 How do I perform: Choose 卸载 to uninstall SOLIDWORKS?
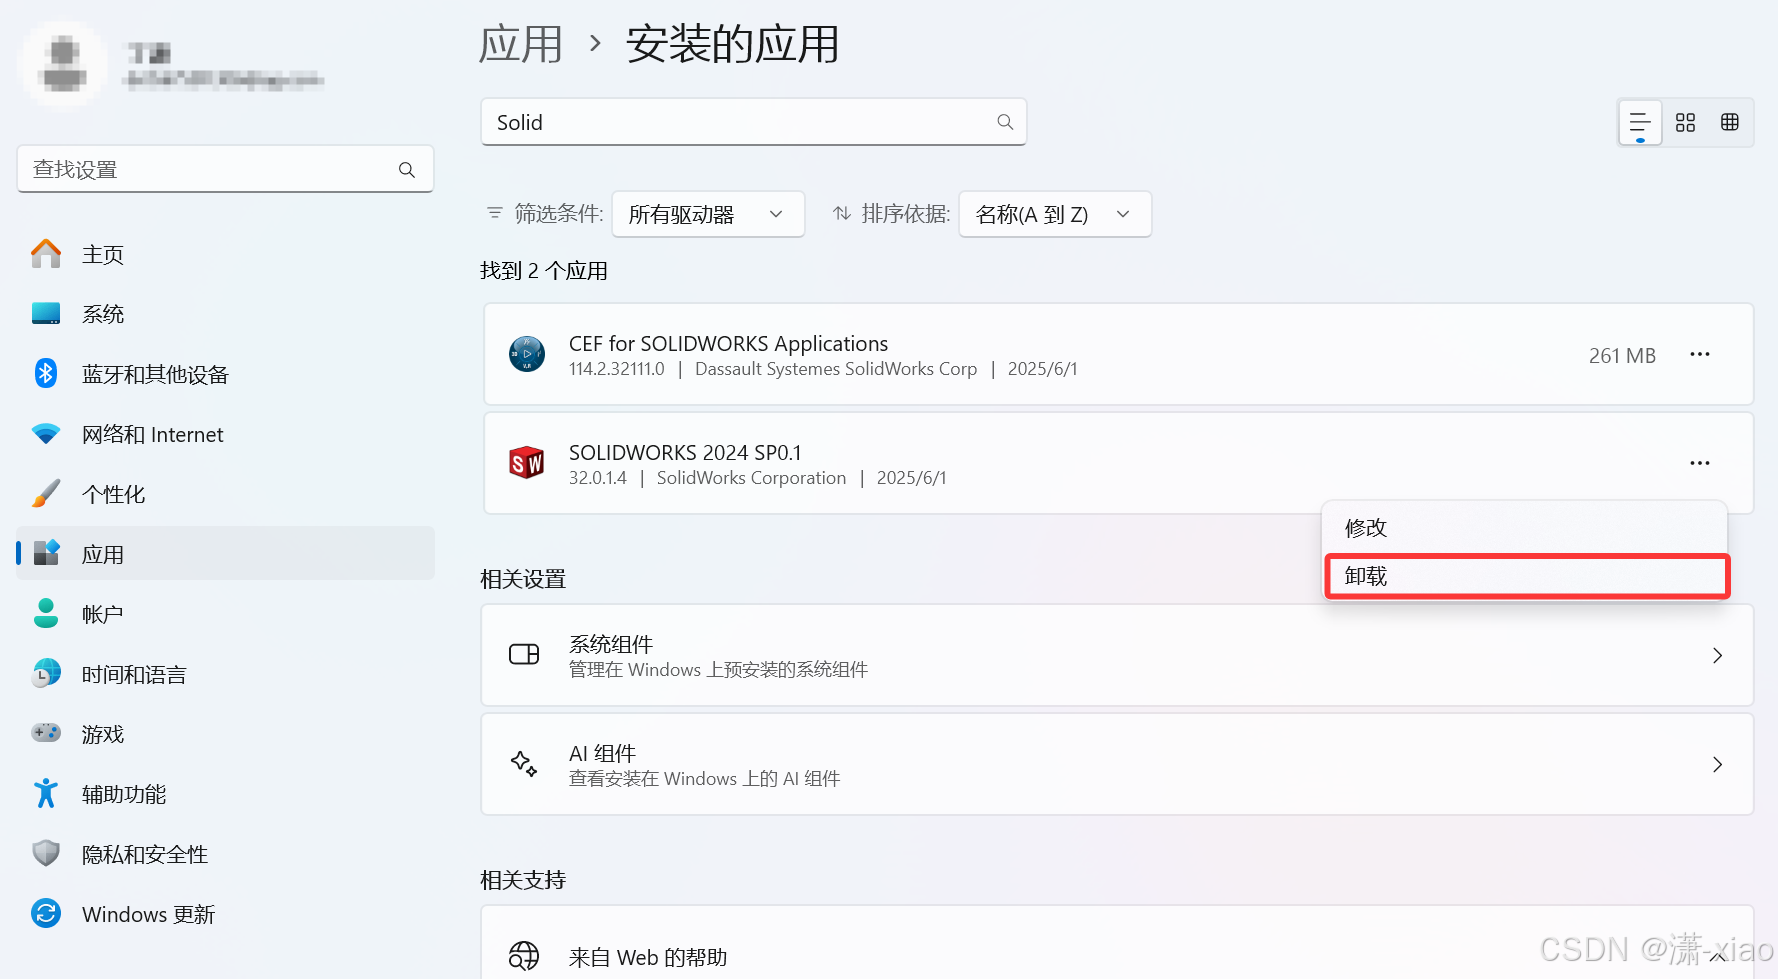coord(1526,576)
